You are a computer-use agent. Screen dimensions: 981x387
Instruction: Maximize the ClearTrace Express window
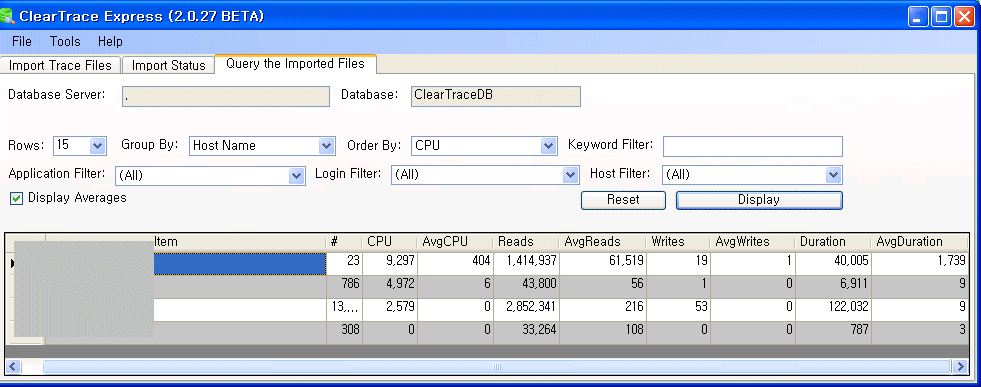point(940,16)
